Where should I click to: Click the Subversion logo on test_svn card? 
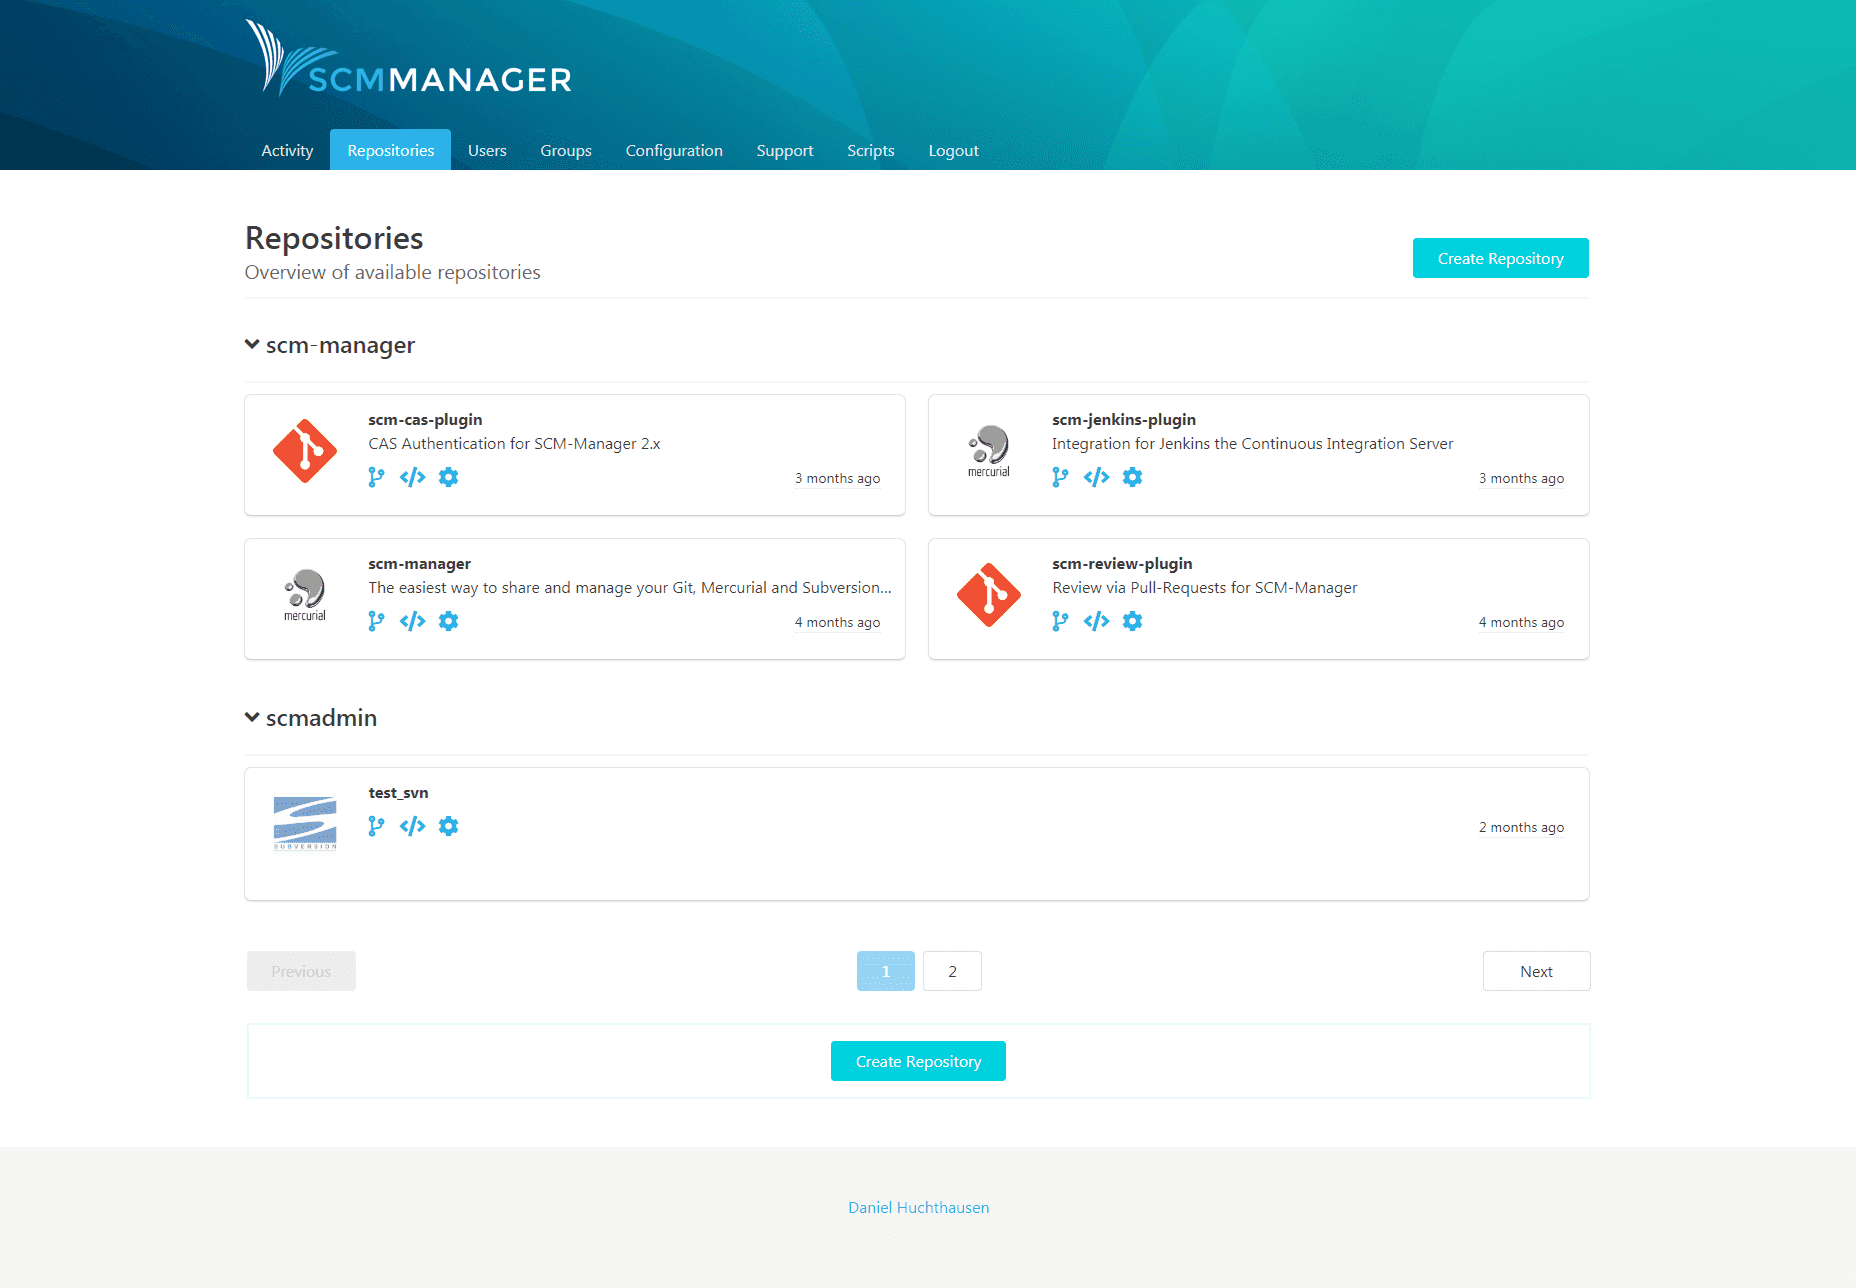(x=304, y=822)
